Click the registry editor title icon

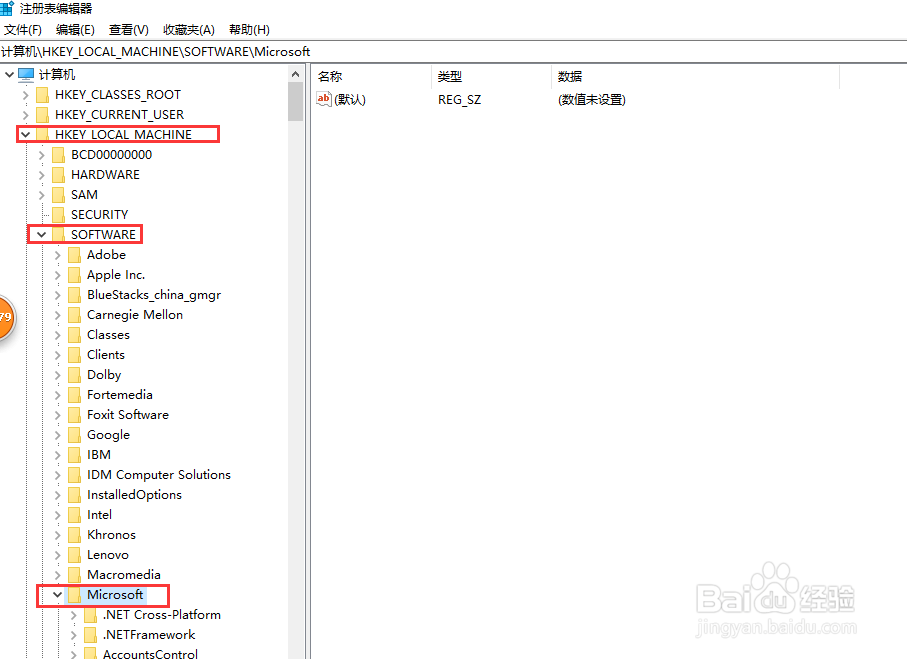point(7,8)
